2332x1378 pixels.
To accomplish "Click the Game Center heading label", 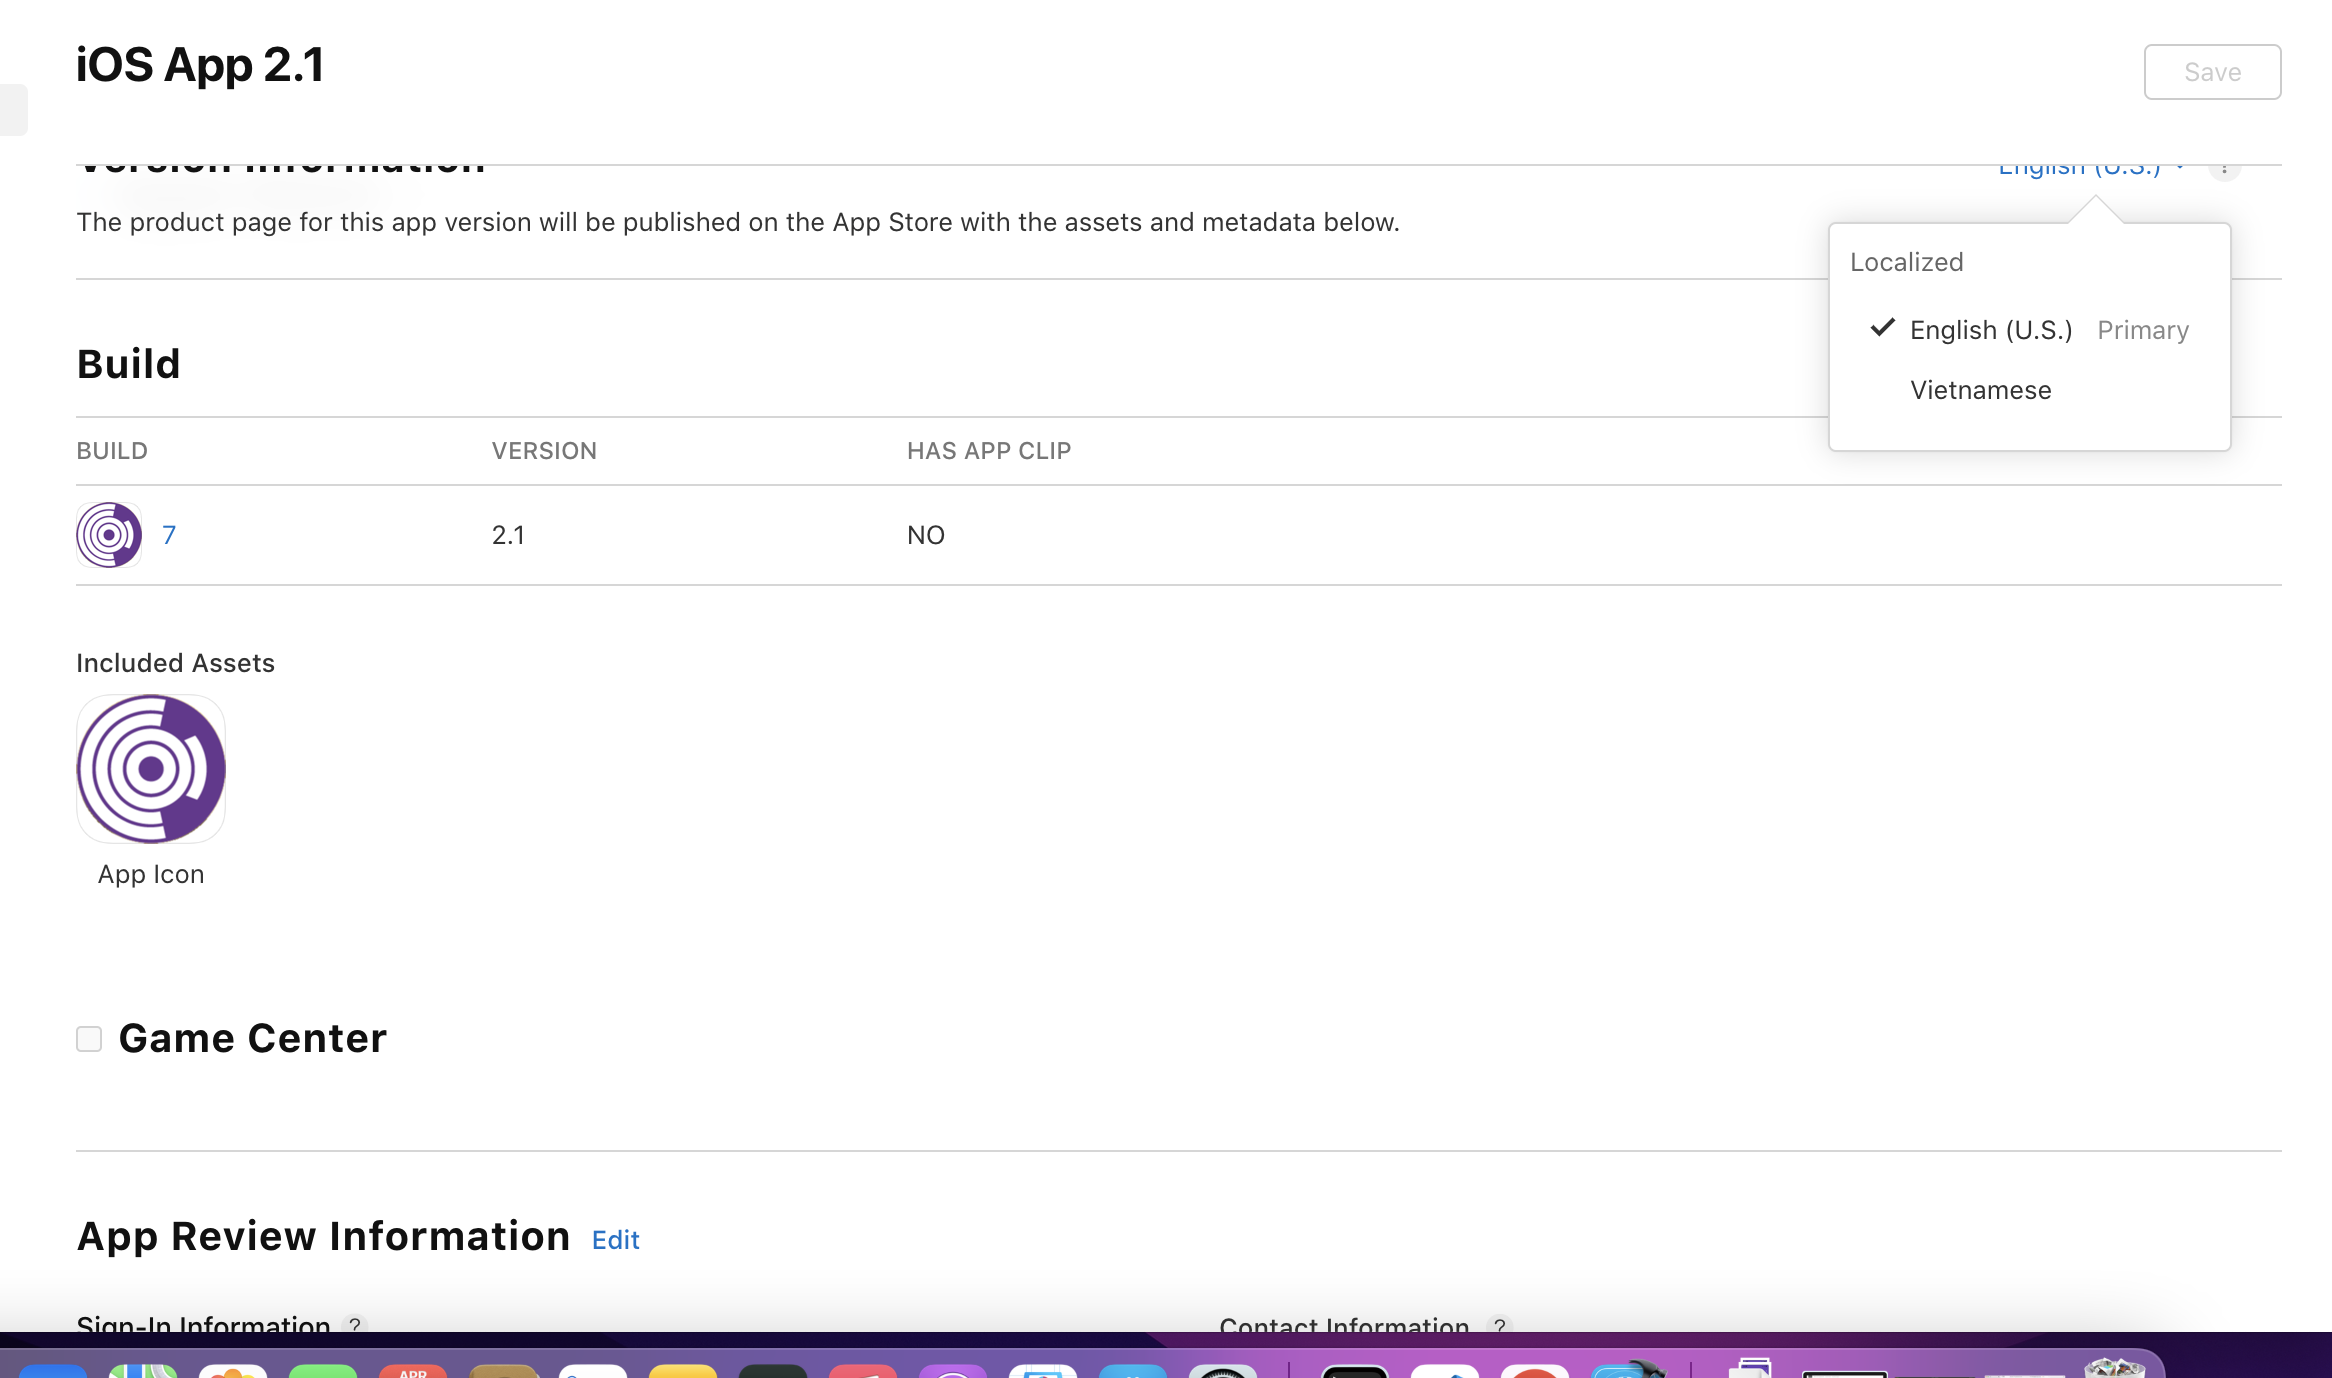I will coord(252,1039).
